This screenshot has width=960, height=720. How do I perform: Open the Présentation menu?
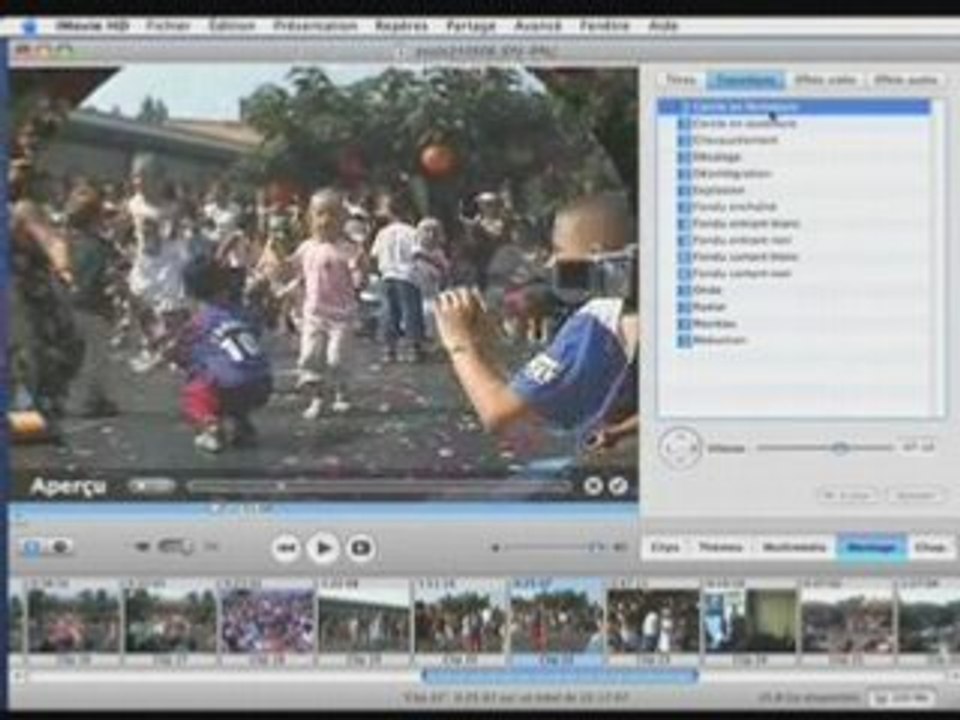pos(315,26)
